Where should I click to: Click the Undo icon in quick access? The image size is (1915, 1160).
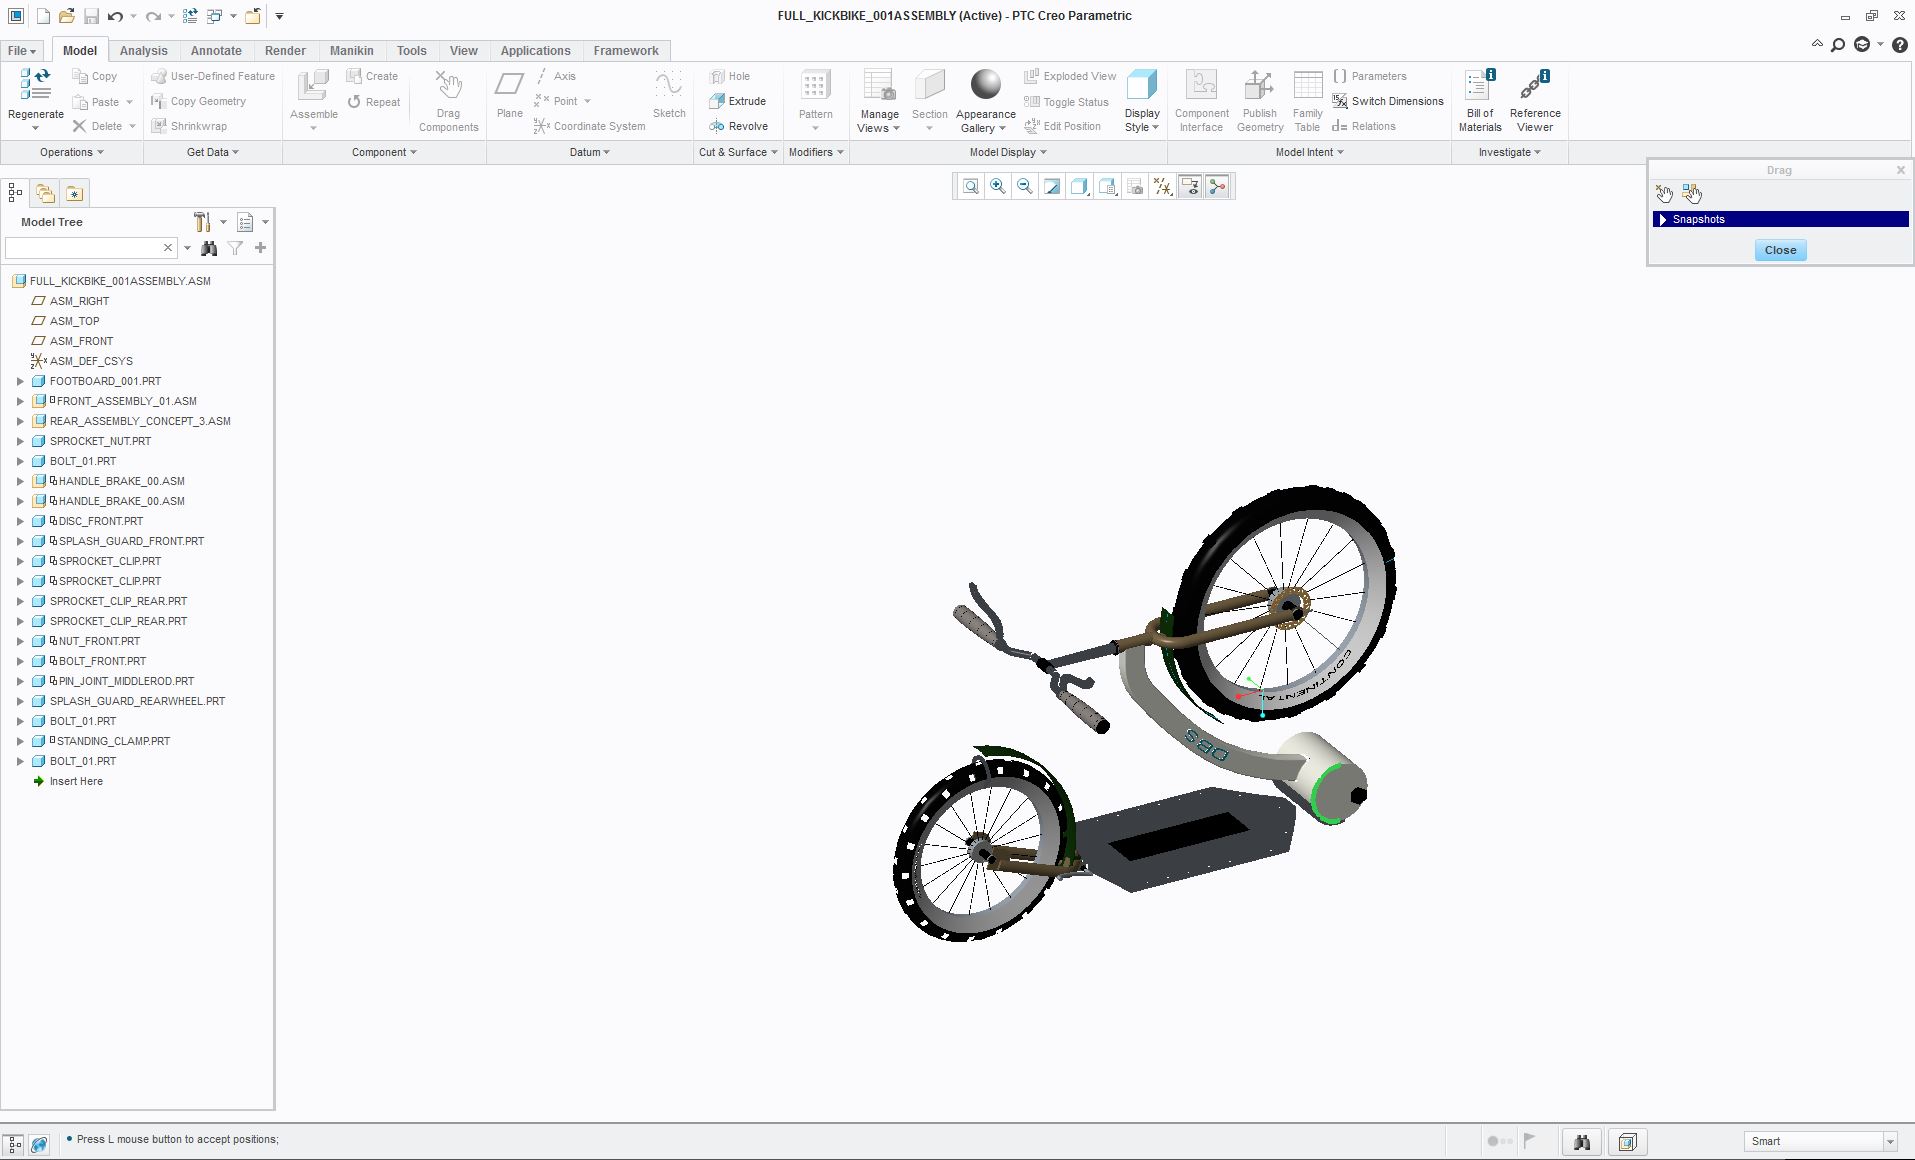(116, 16)
